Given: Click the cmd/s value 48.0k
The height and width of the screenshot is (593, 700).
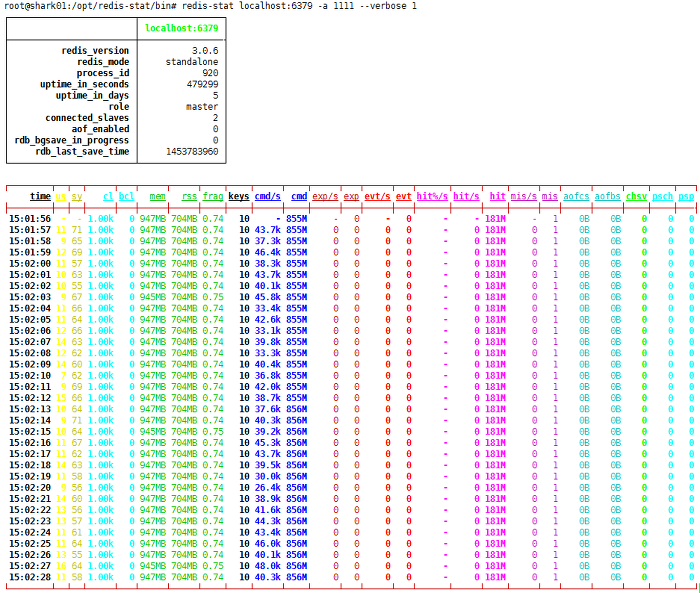Looking at the screenshot, I should (267, 566).
